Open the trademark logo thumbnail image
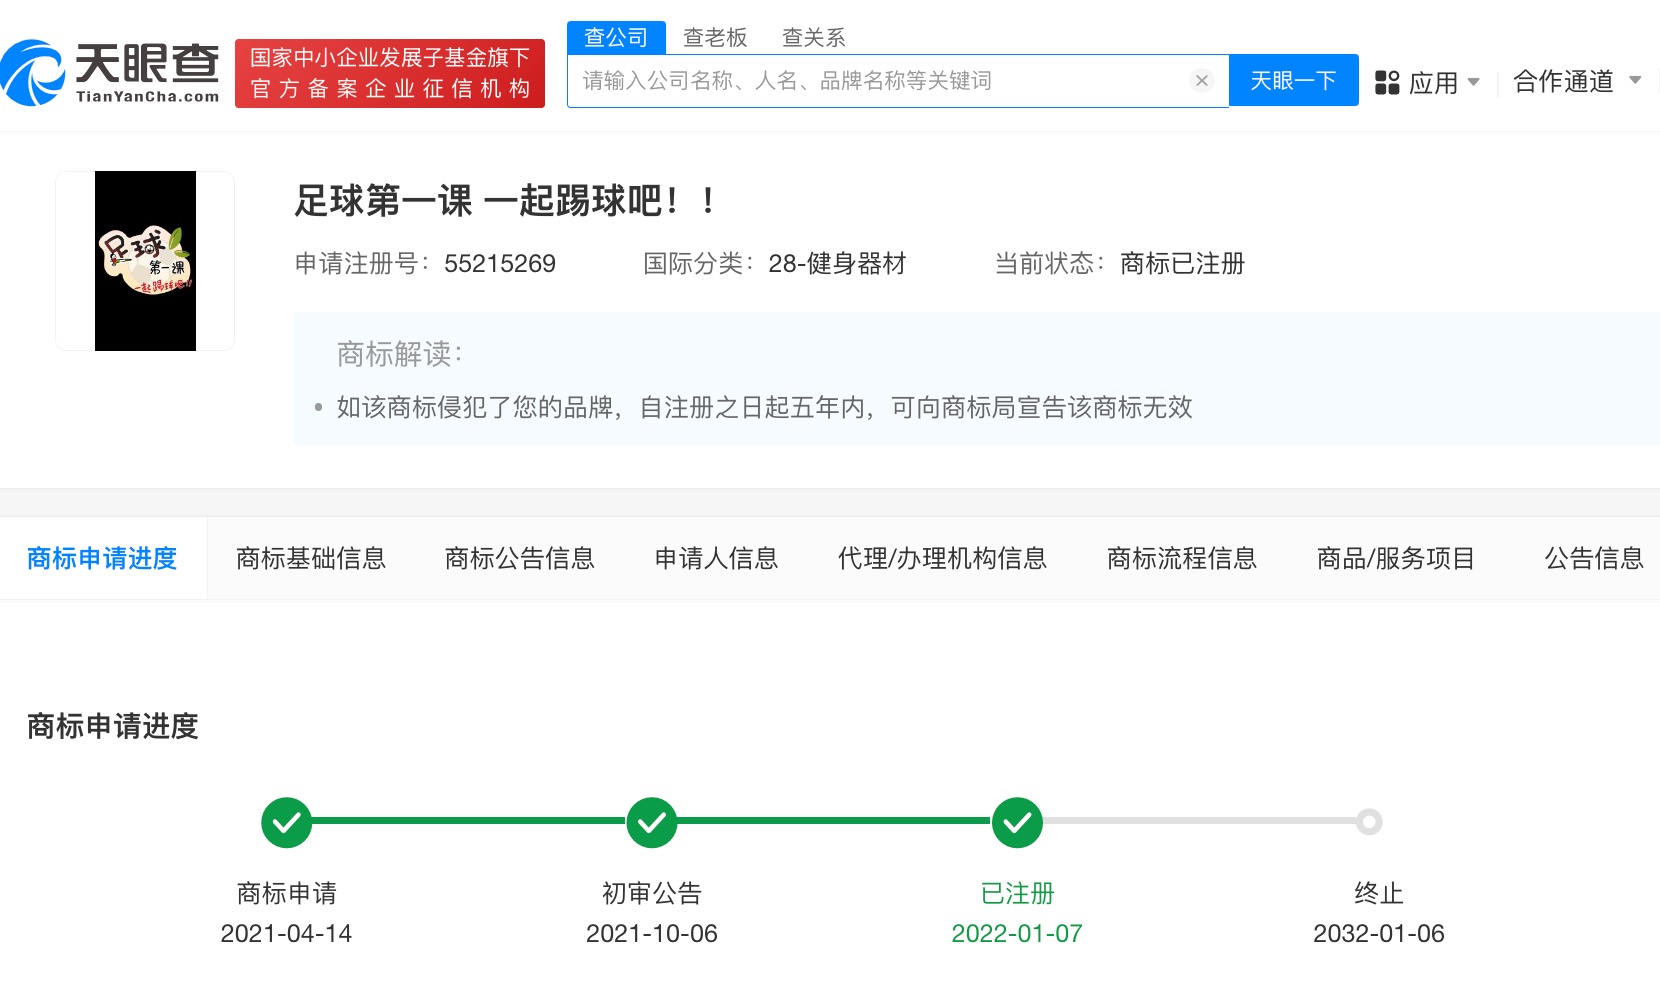Viewport: 1660px width, 1002px height. (145, 261)
